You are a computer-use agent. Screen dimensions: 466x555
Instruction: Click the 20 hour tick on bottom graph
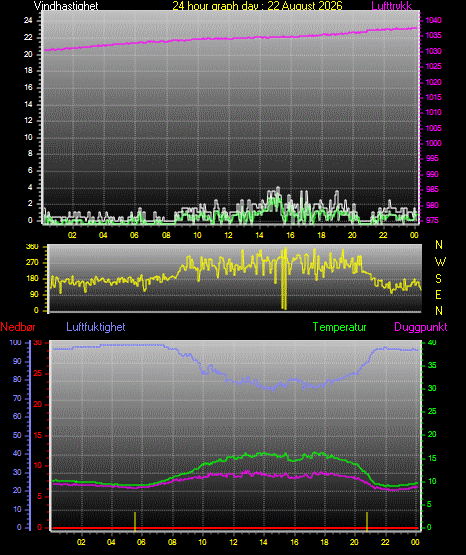coord(354,542)
